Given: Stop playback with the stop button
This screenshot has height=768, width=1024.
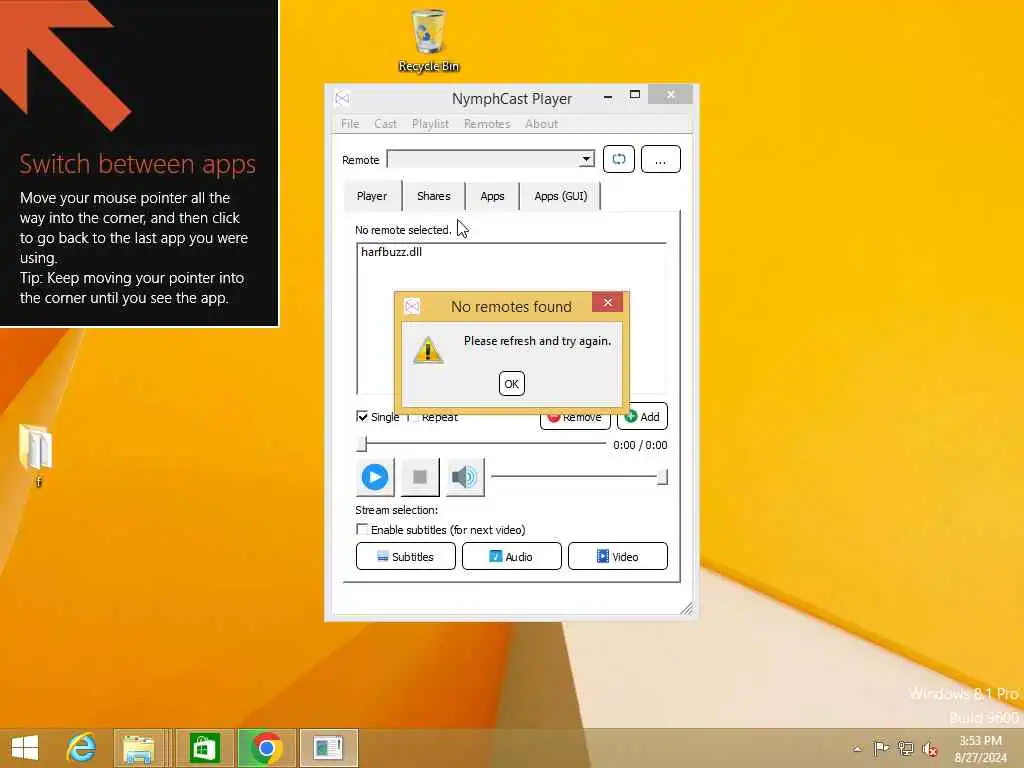Looking at the screenshot, I should 420,477.
